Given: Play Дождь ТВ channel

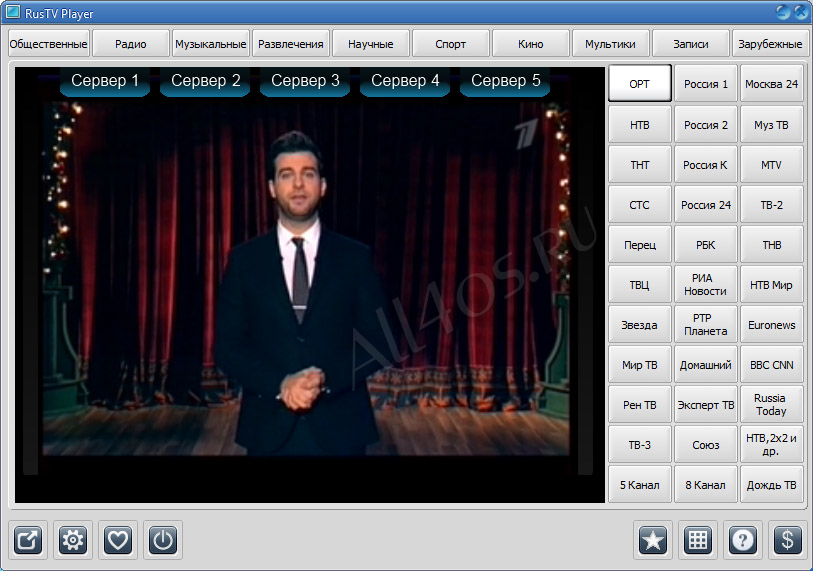Looking at the screenshot, I should pyautogui.click(x=772, y=484).
